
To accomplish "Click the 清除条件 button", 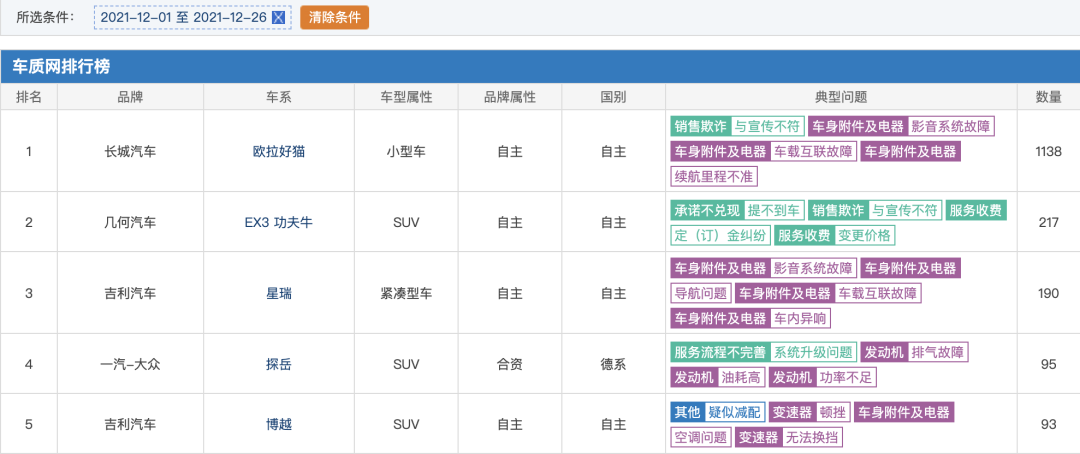I will pyautogui.click(x=335, y=18).
